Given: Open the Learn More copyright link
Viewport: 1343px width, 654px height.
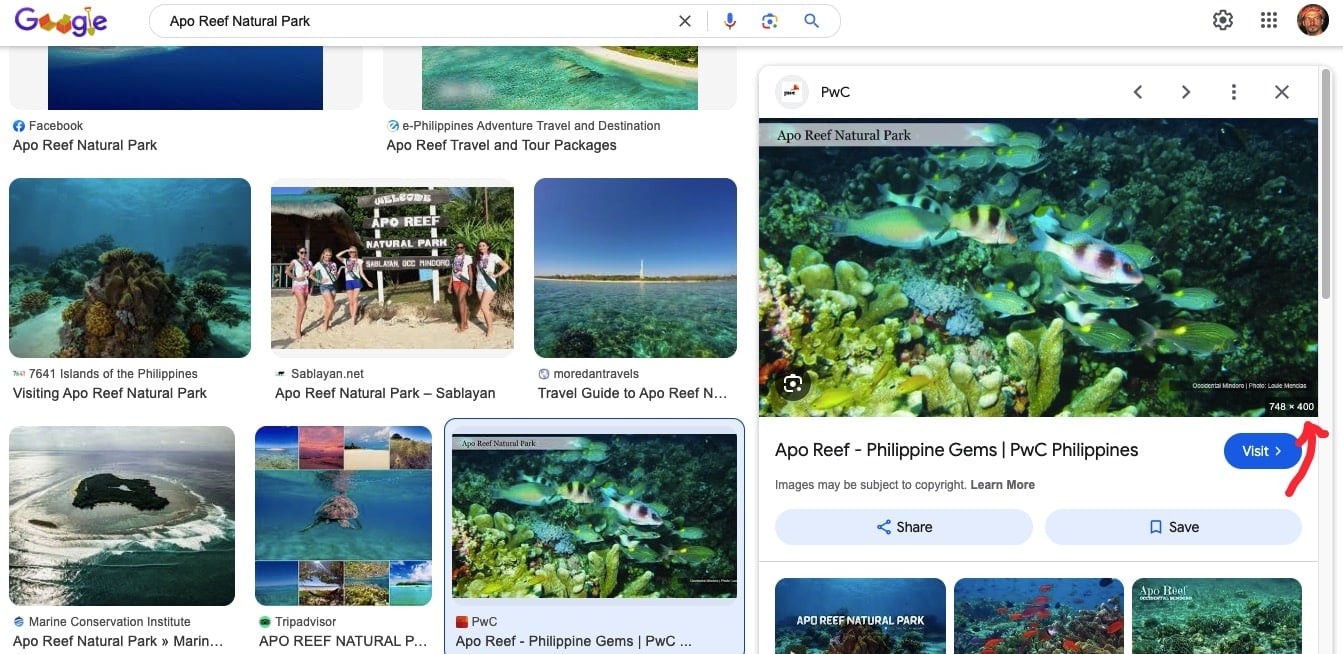Looking at the screenshot, I should (1003, 484).
